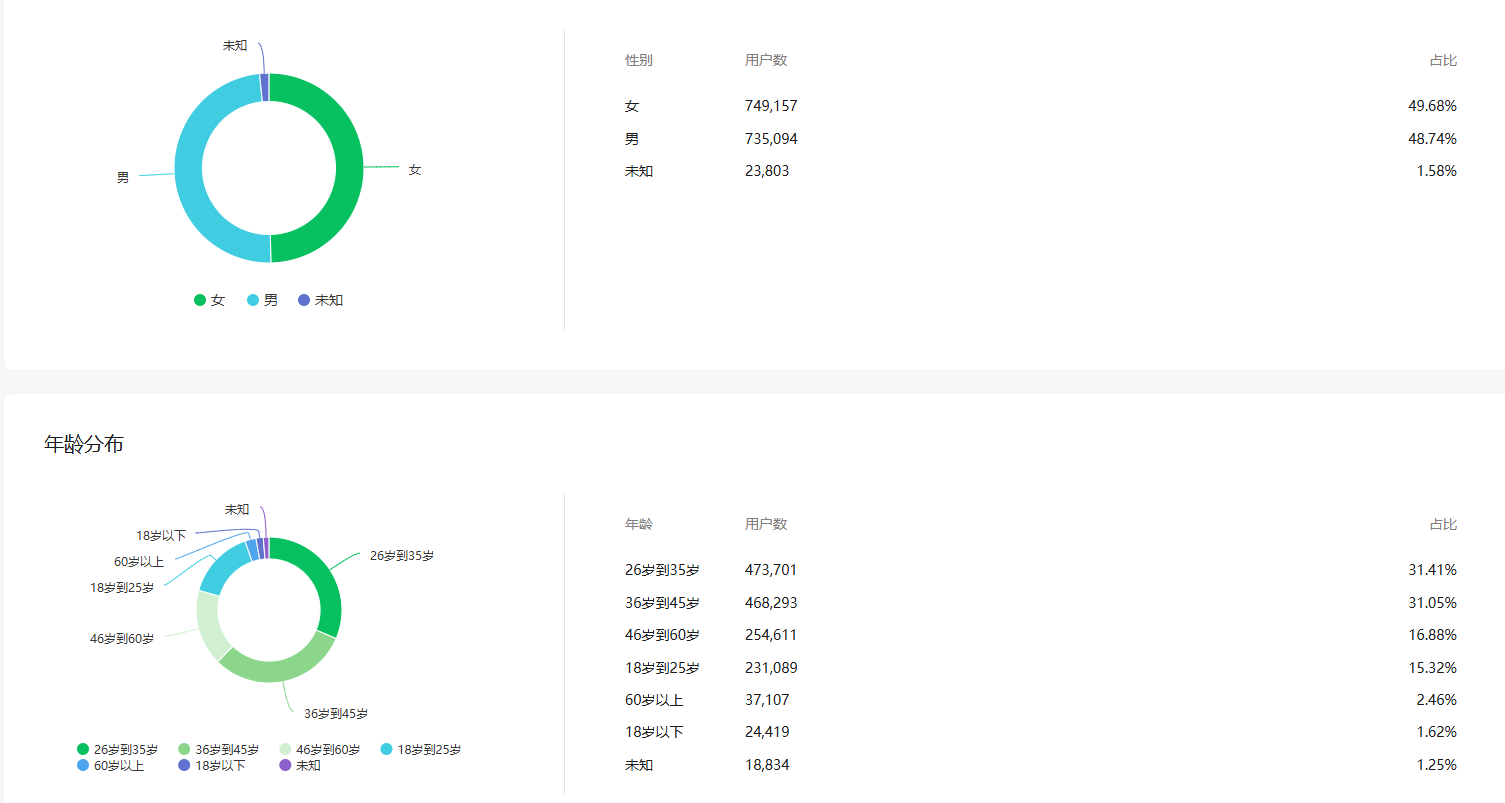Toggle 18岁到25岁 legend entry below age chart
Image resolution: width=1505 pixels, height=803 pixels.
421,749
